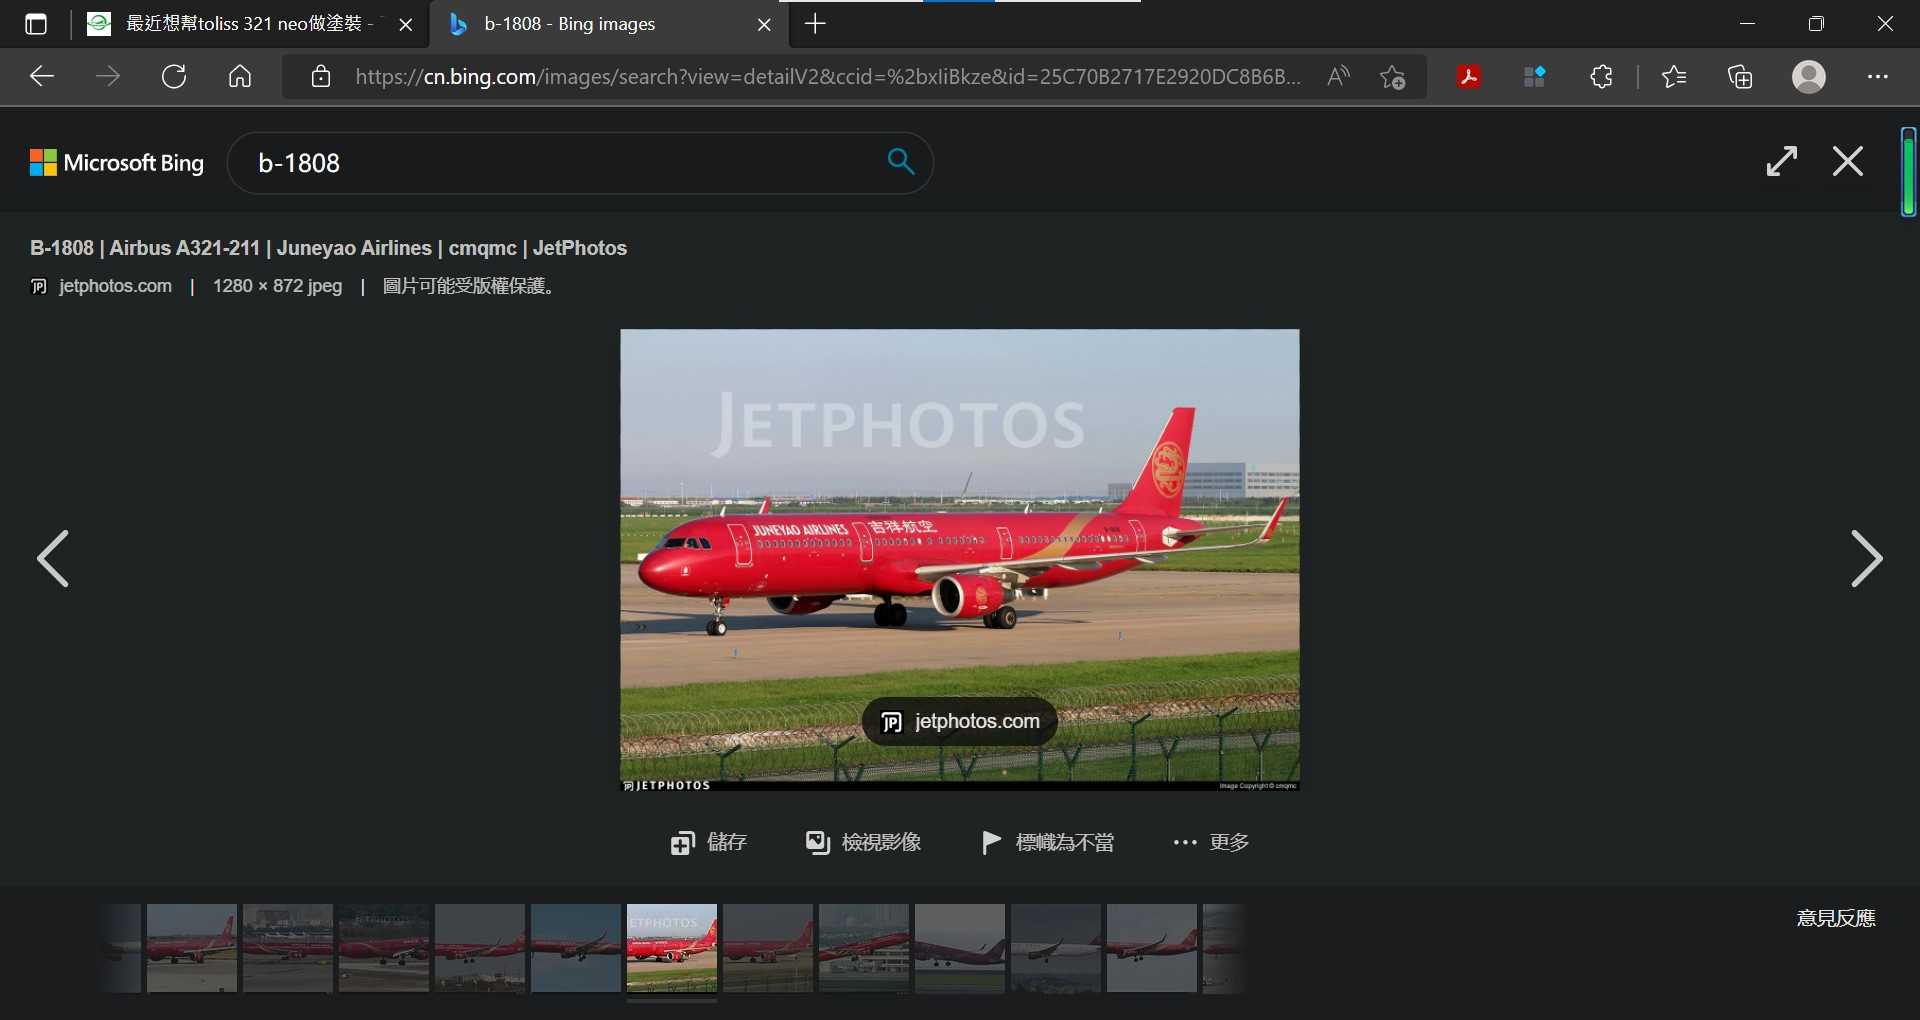Click the jetphotos.com badge on the image

(960, 722)
